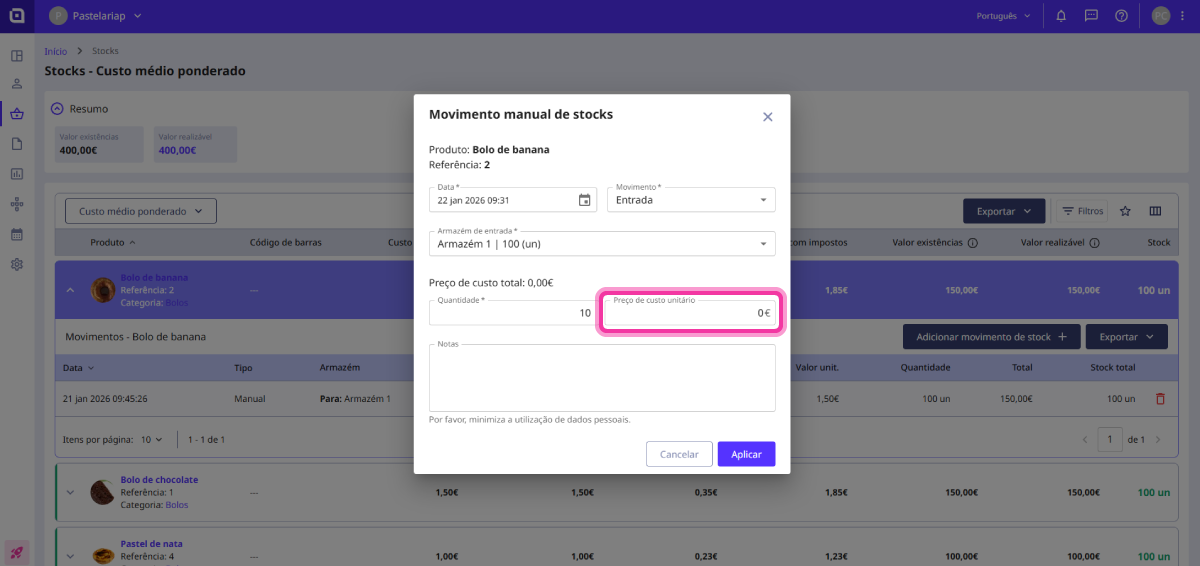This screenshot has width=1200, height=566.
Task: Open the column layout icon
Action: [1155, 211]
